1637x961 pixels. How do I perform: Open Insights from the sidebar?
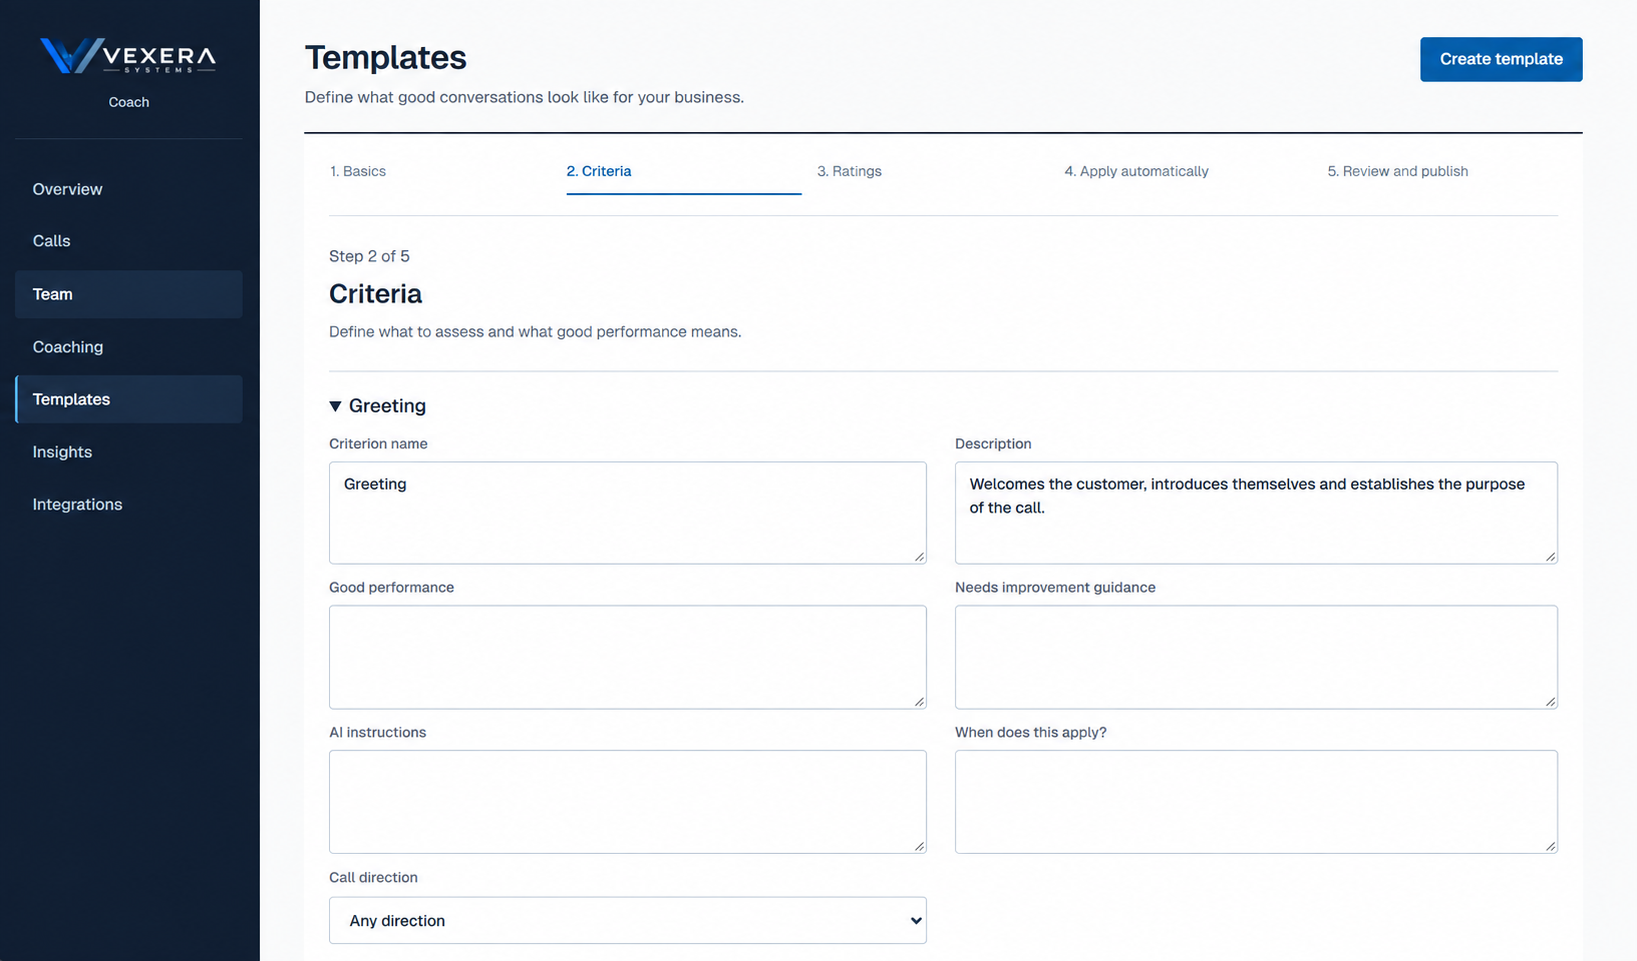128,452
